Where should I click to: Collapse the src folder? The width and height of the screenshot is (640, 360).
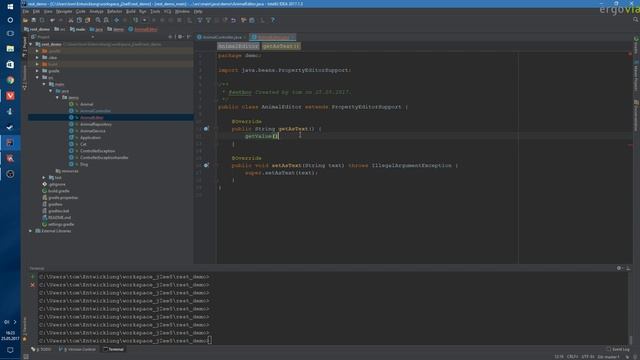coord(37,78)
